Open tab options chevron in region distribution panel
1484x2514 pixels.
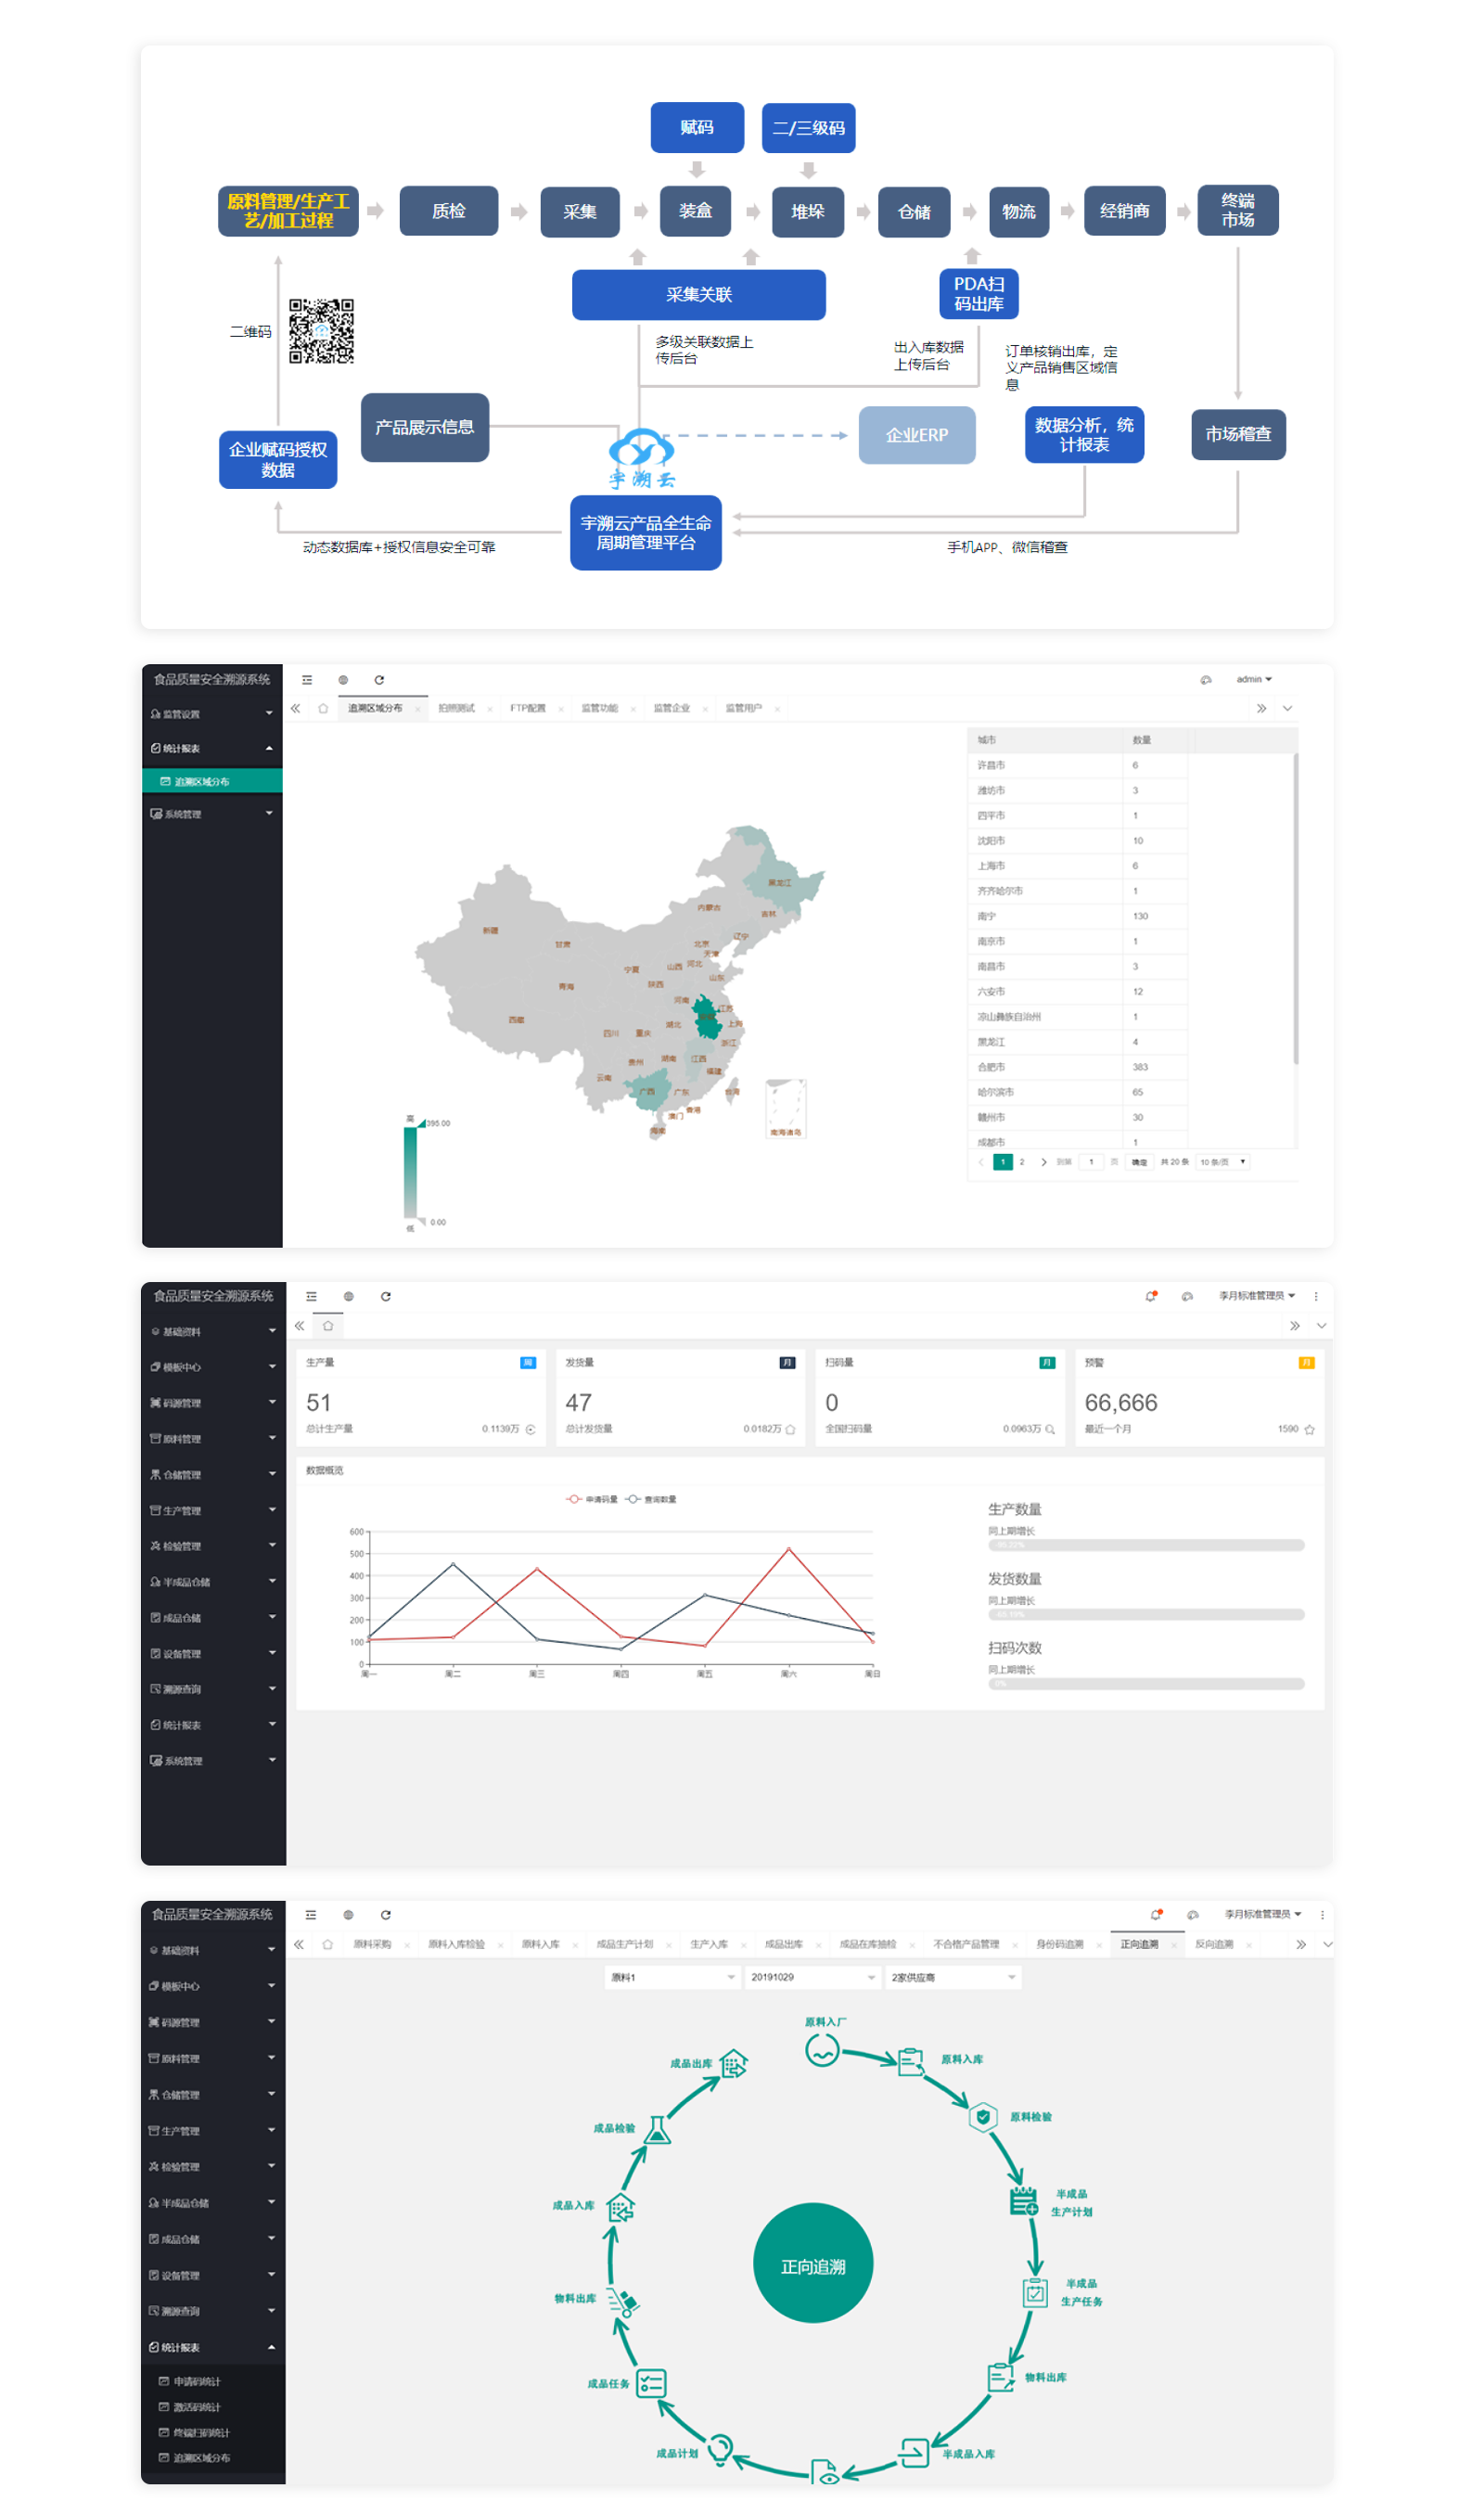pos(1288,708)
